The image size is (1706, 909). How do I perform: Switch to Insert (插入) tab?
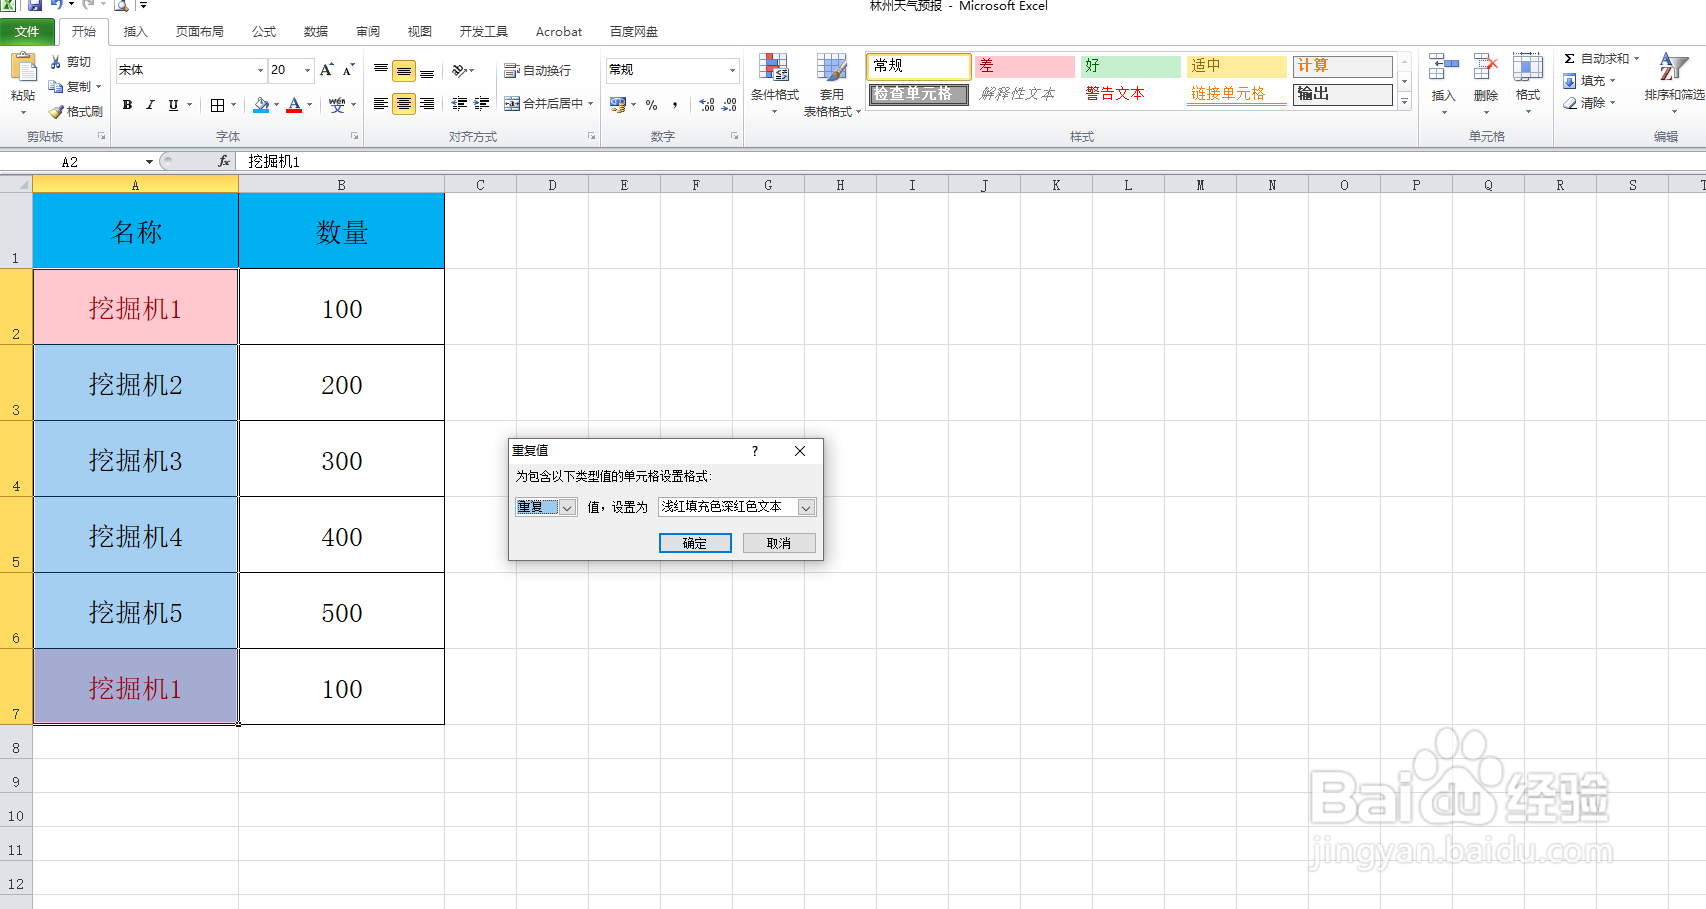coord(135,32)
